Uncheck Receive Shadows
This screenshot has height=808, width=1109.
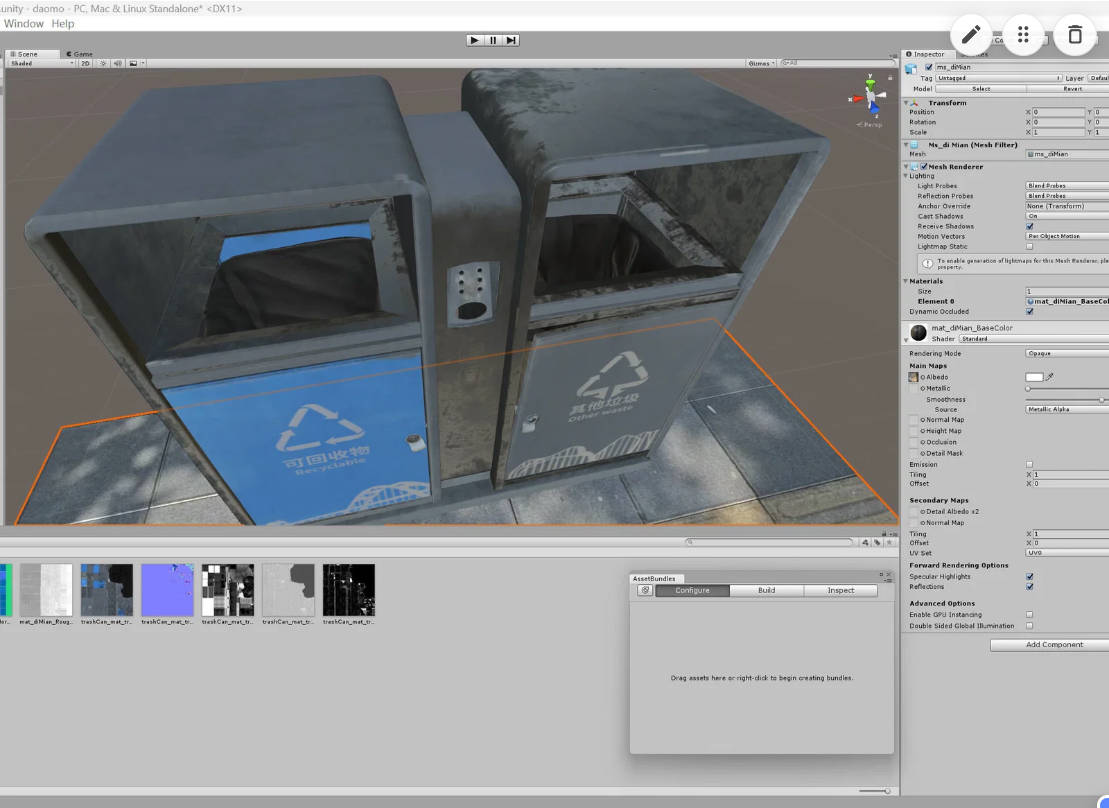pyautogui.click(x=1030, y=226)
